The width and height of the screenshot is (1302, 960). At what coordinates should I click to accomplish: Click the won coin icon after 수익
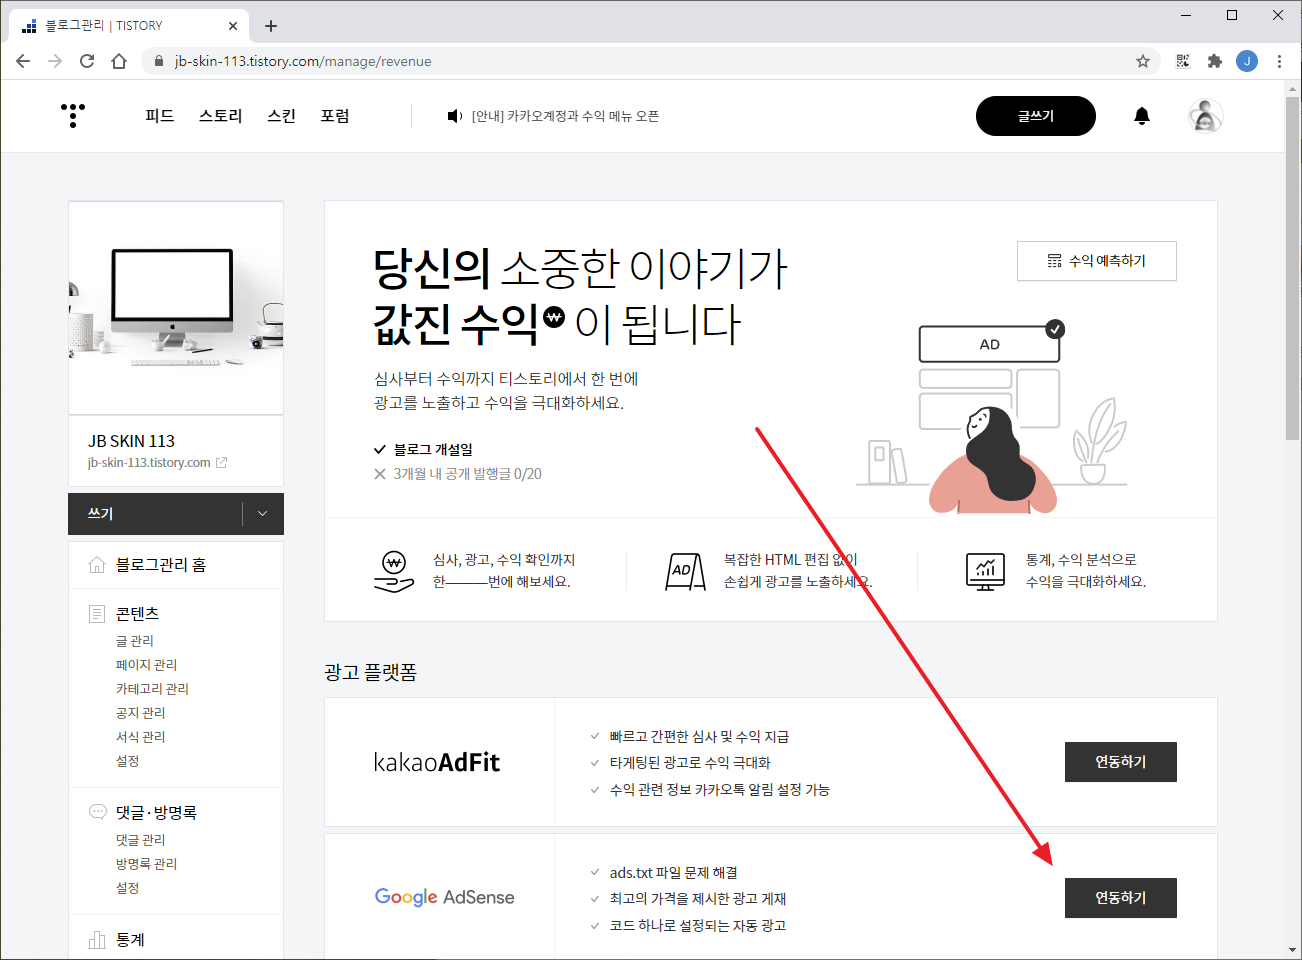[x=554, y=317]
